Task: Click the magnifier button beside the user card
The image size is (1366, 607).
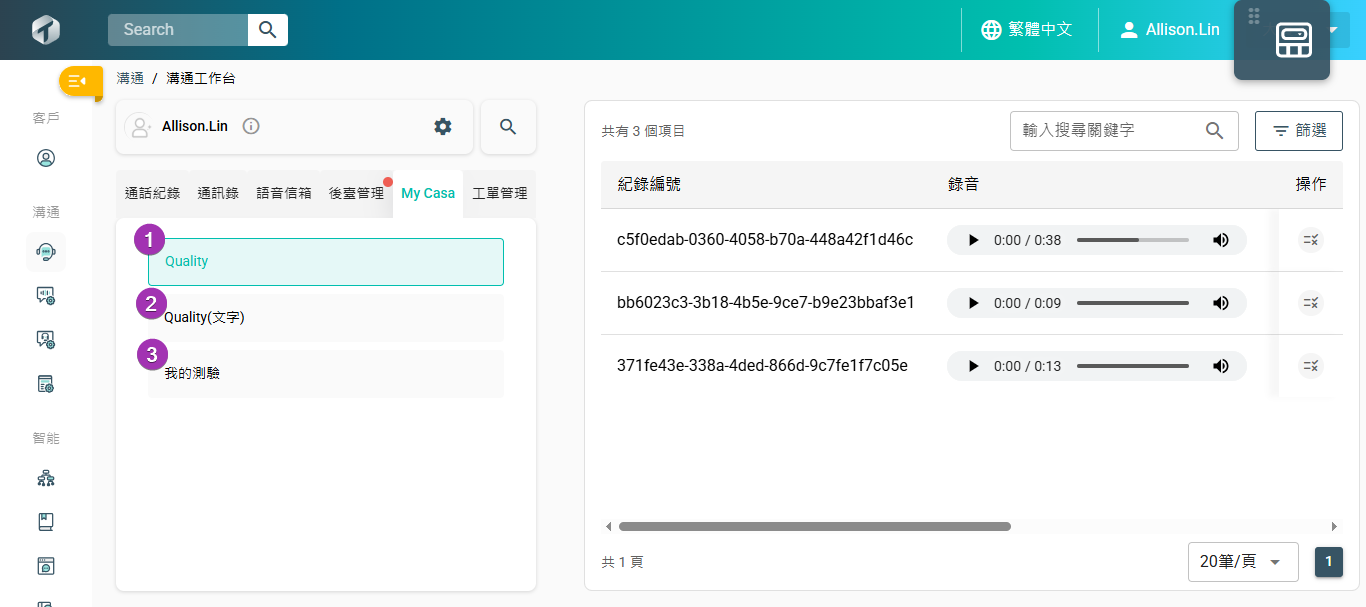Action: coord(508,126)
